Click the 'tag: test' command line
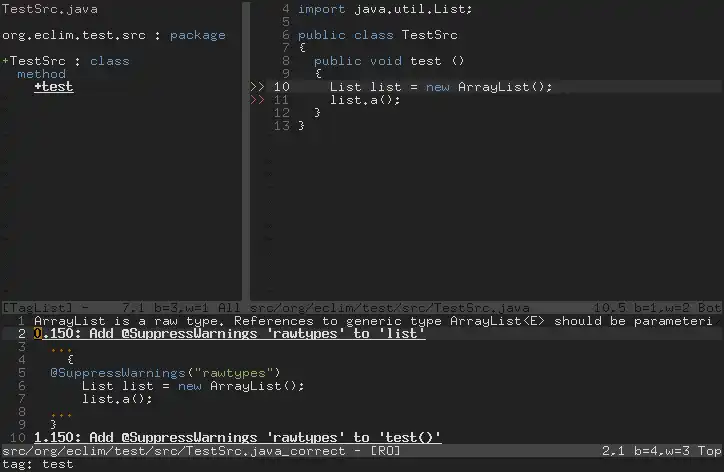The height and width of the screenshot is (472, 724). click(x=38, y=464)
